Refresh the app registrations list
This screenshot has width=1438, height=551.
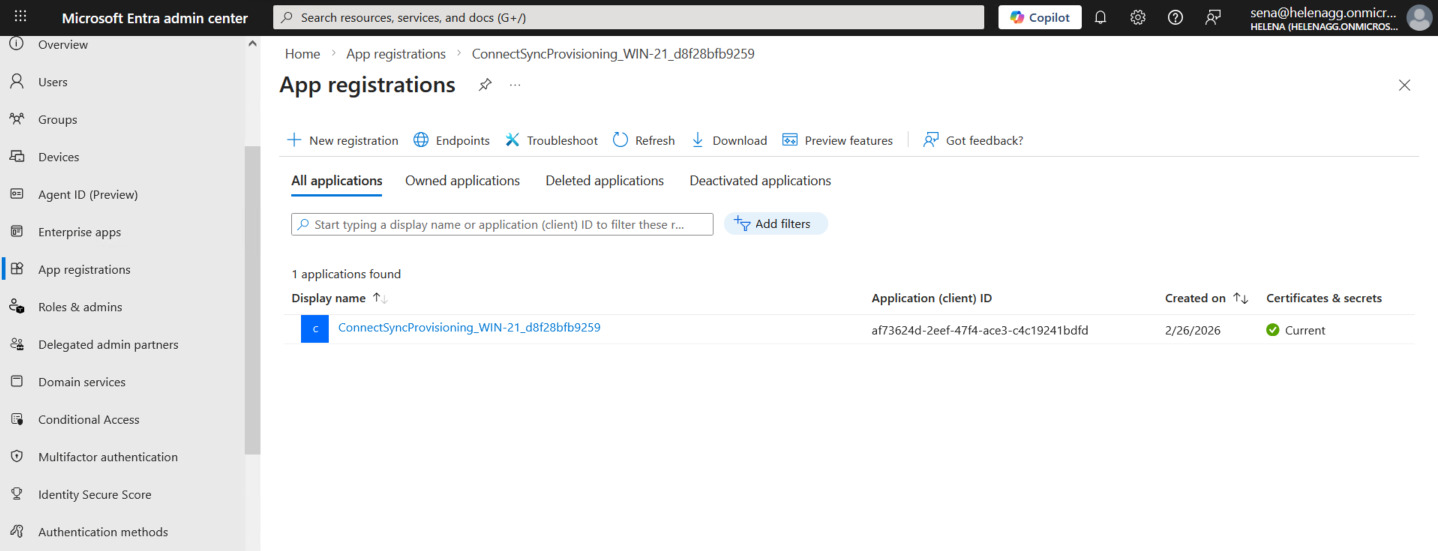(x=643, y=141)
